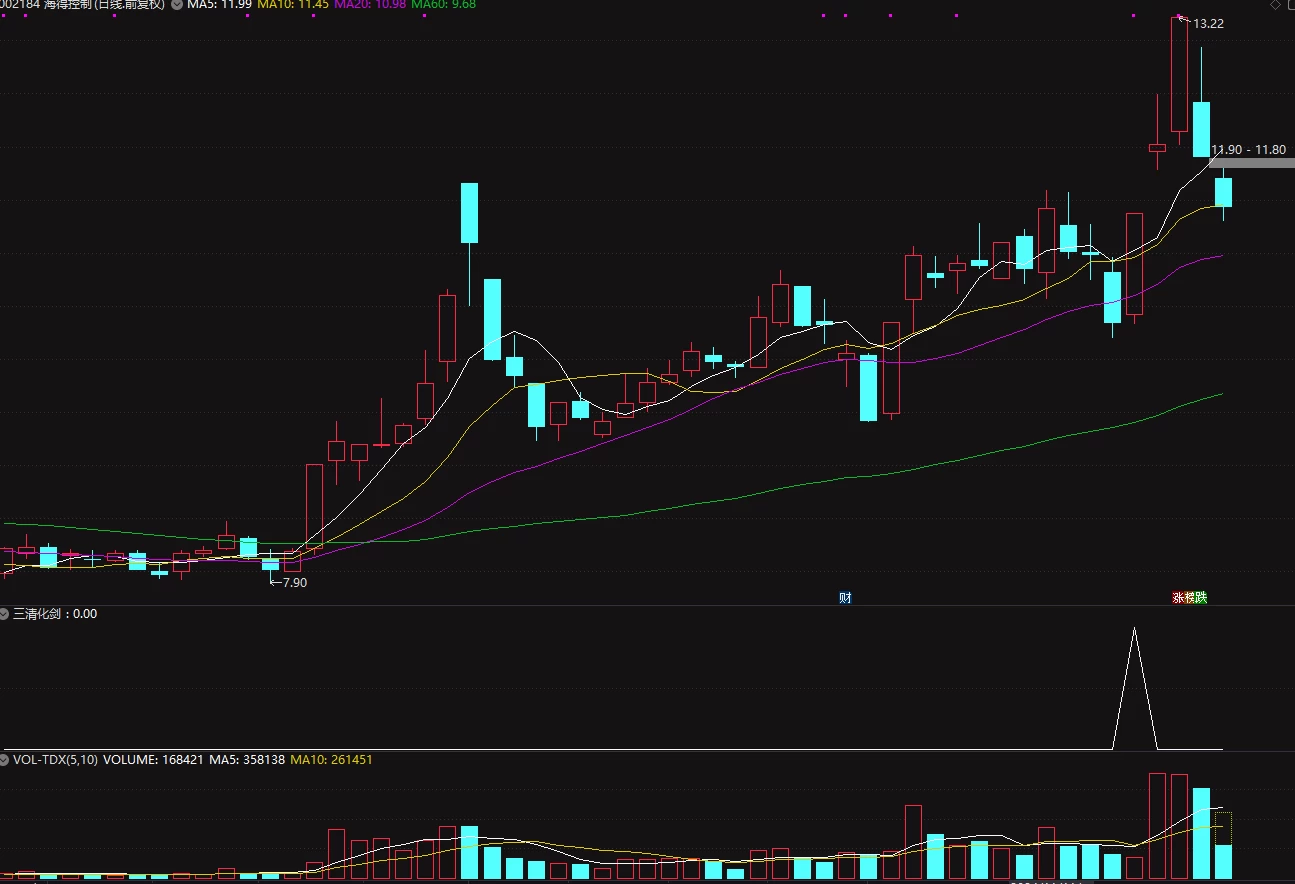The width and height of the screenshot is (1295, 884).
Task: Click the volume MA10: 261451 value
Action: tap(332, 760)
